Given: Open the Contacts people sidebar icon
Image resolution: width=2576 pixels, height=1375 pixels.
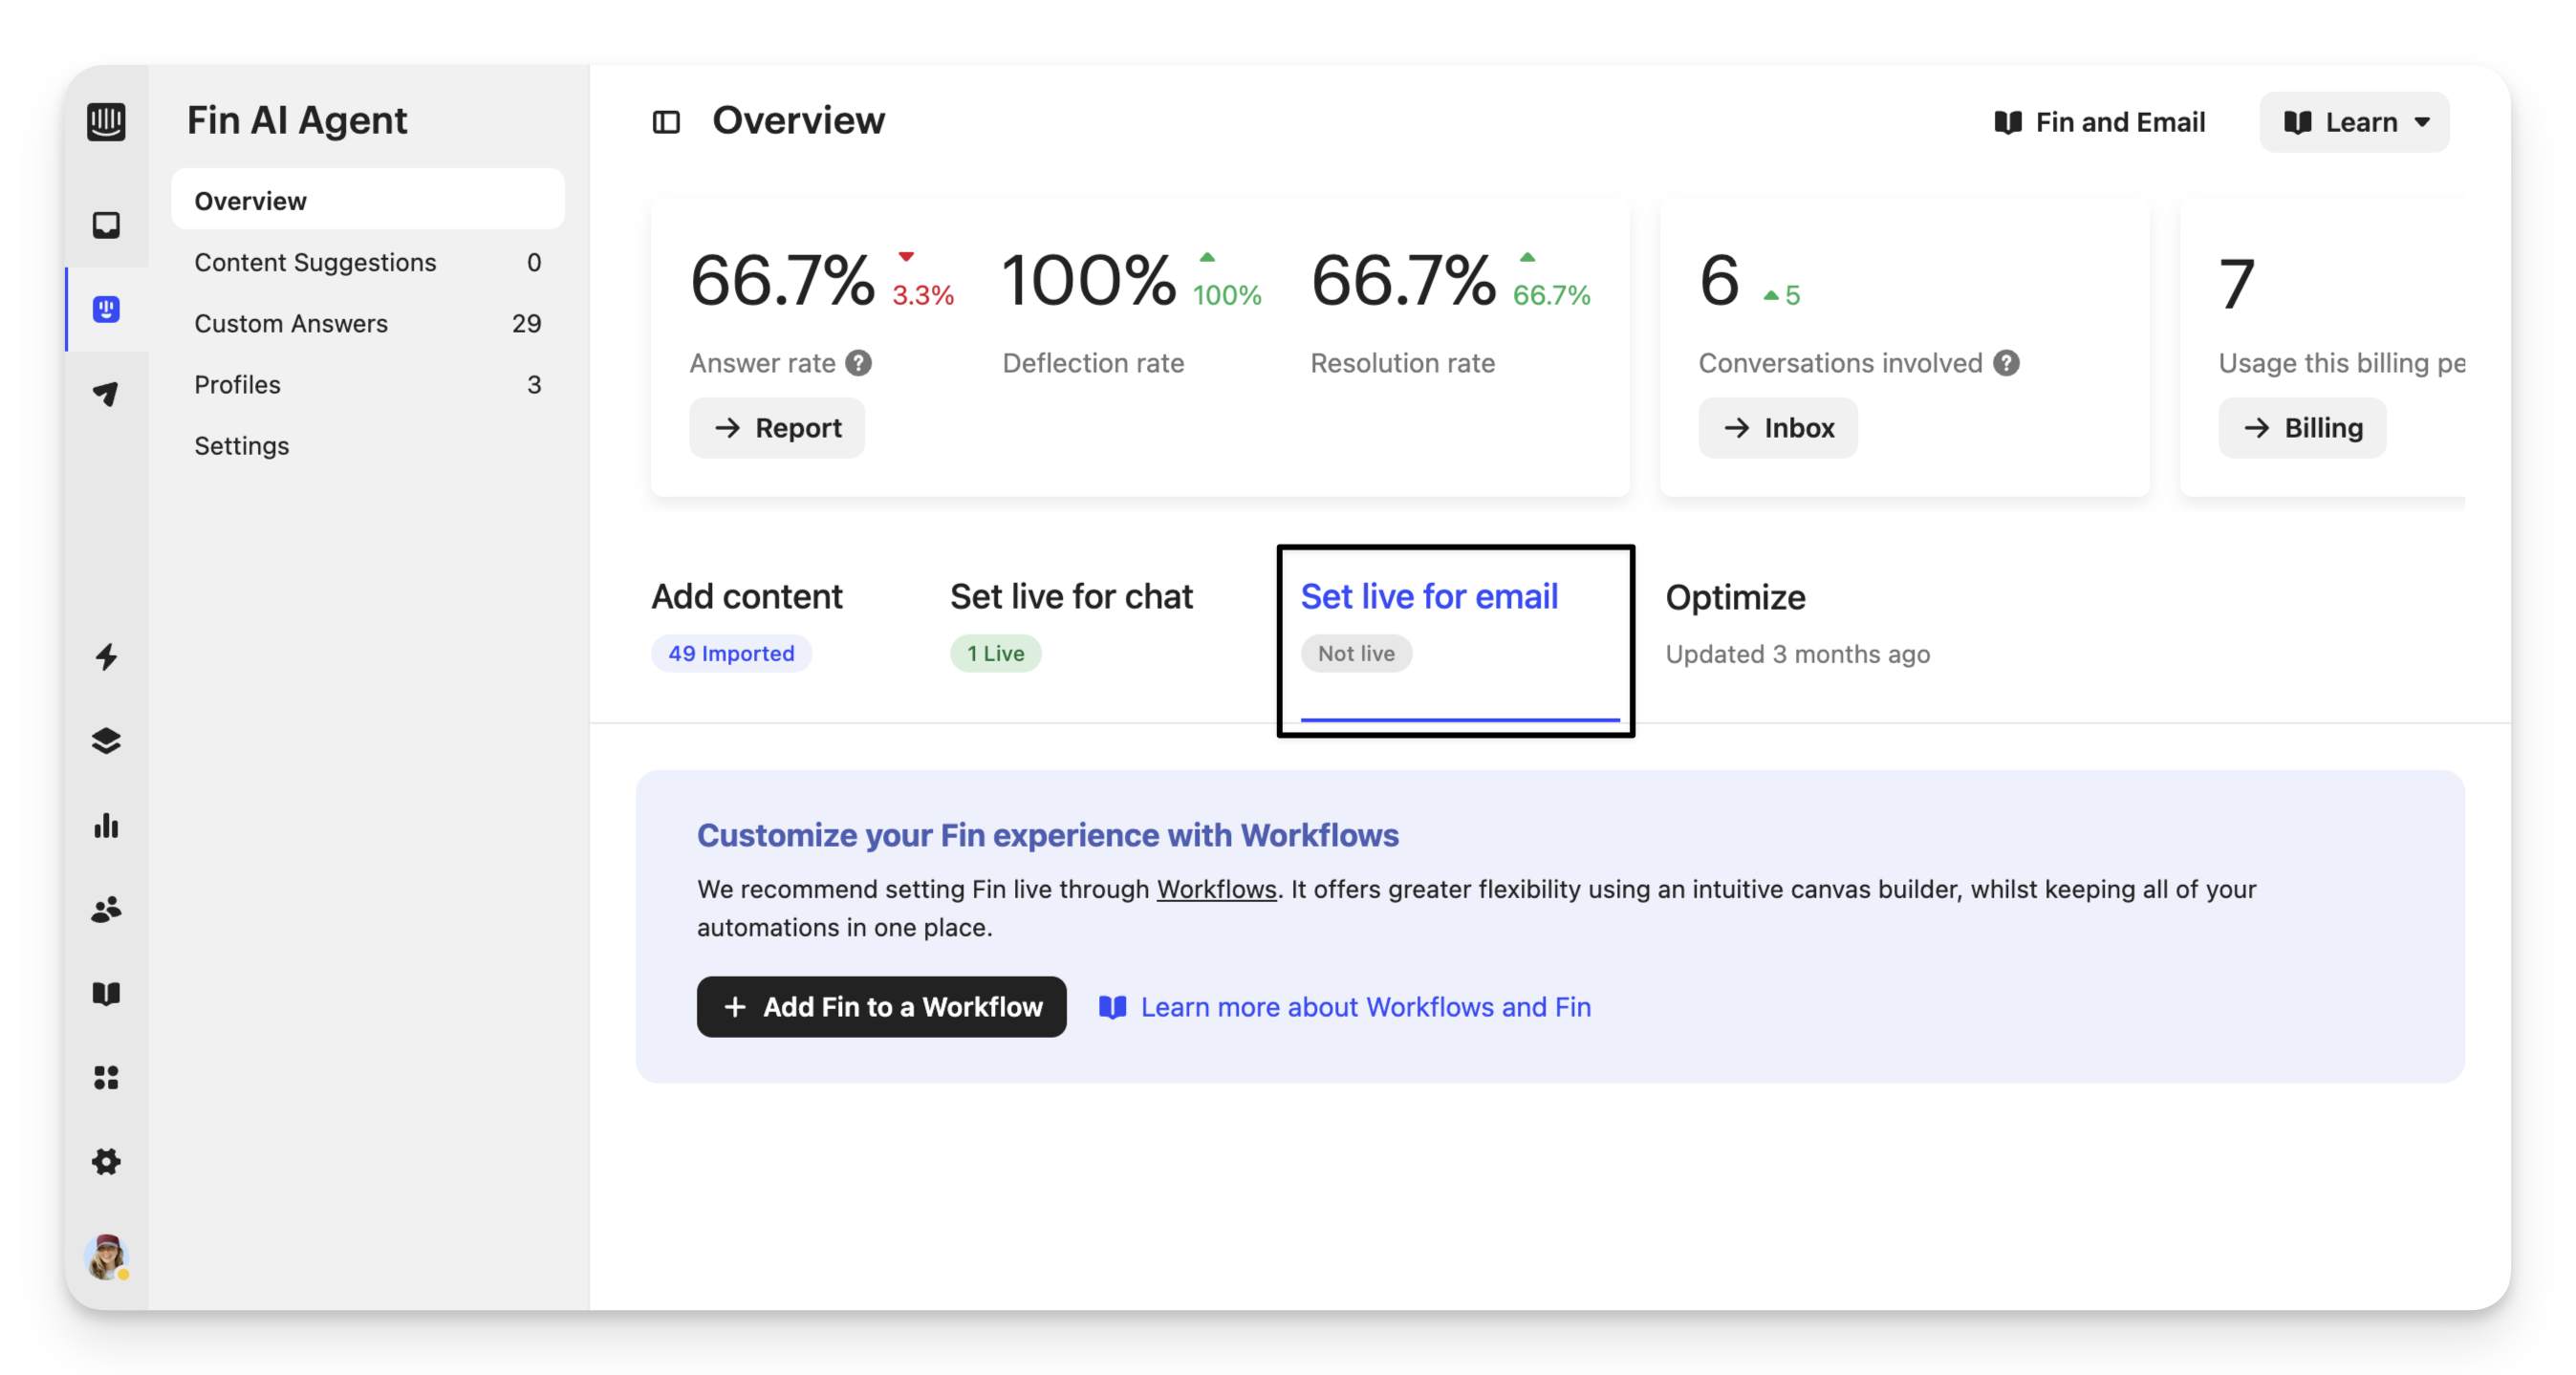Looking at the screenshot, I should (x=106, y=909).
